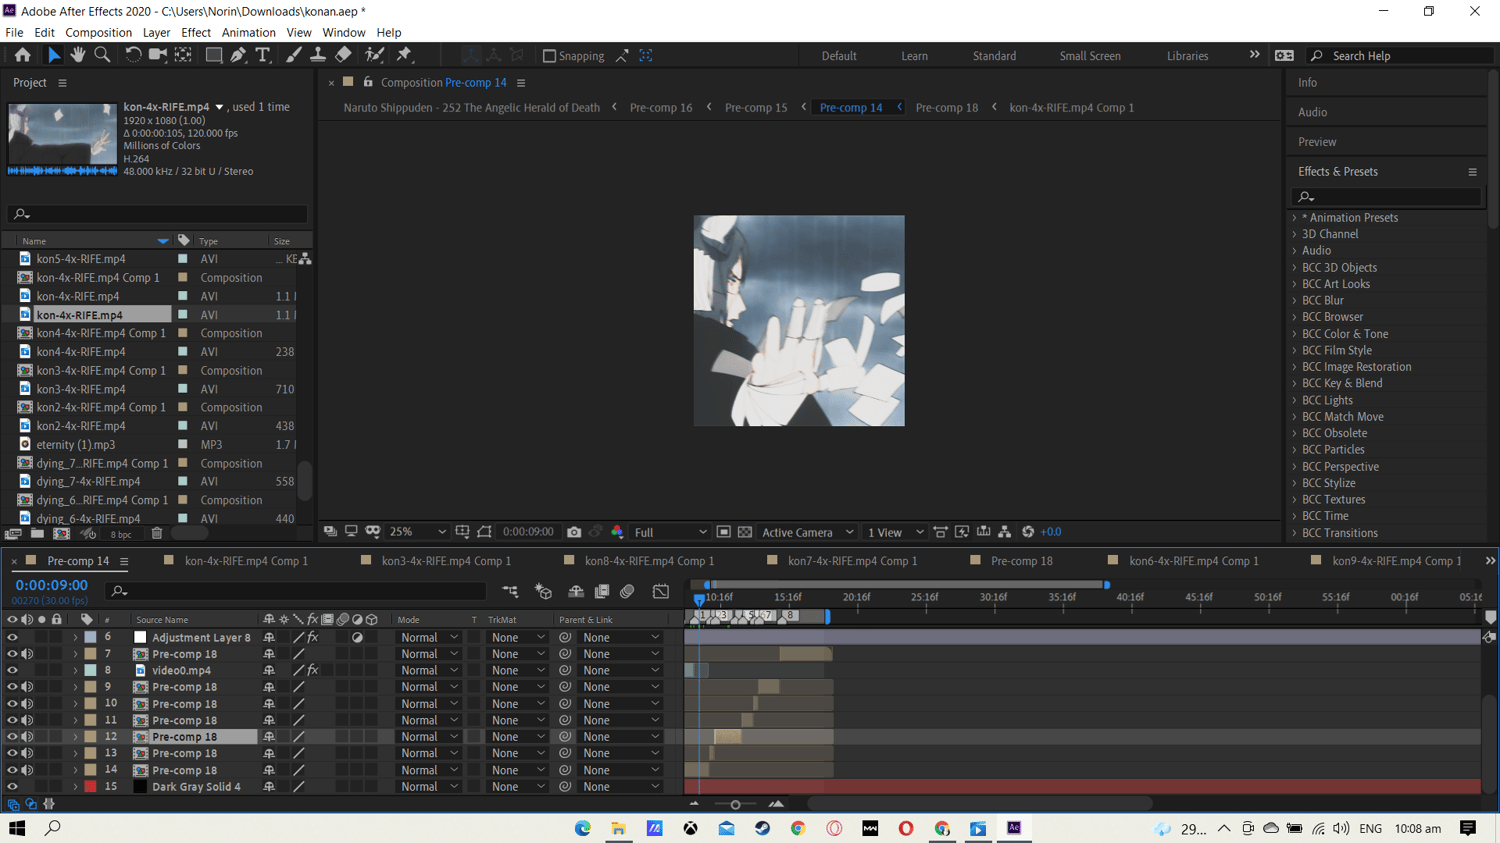This screenshot has width=1500, height=843.
Task: Hide the Dark Gray Solid 4 layer
Action: pos(12,787)
